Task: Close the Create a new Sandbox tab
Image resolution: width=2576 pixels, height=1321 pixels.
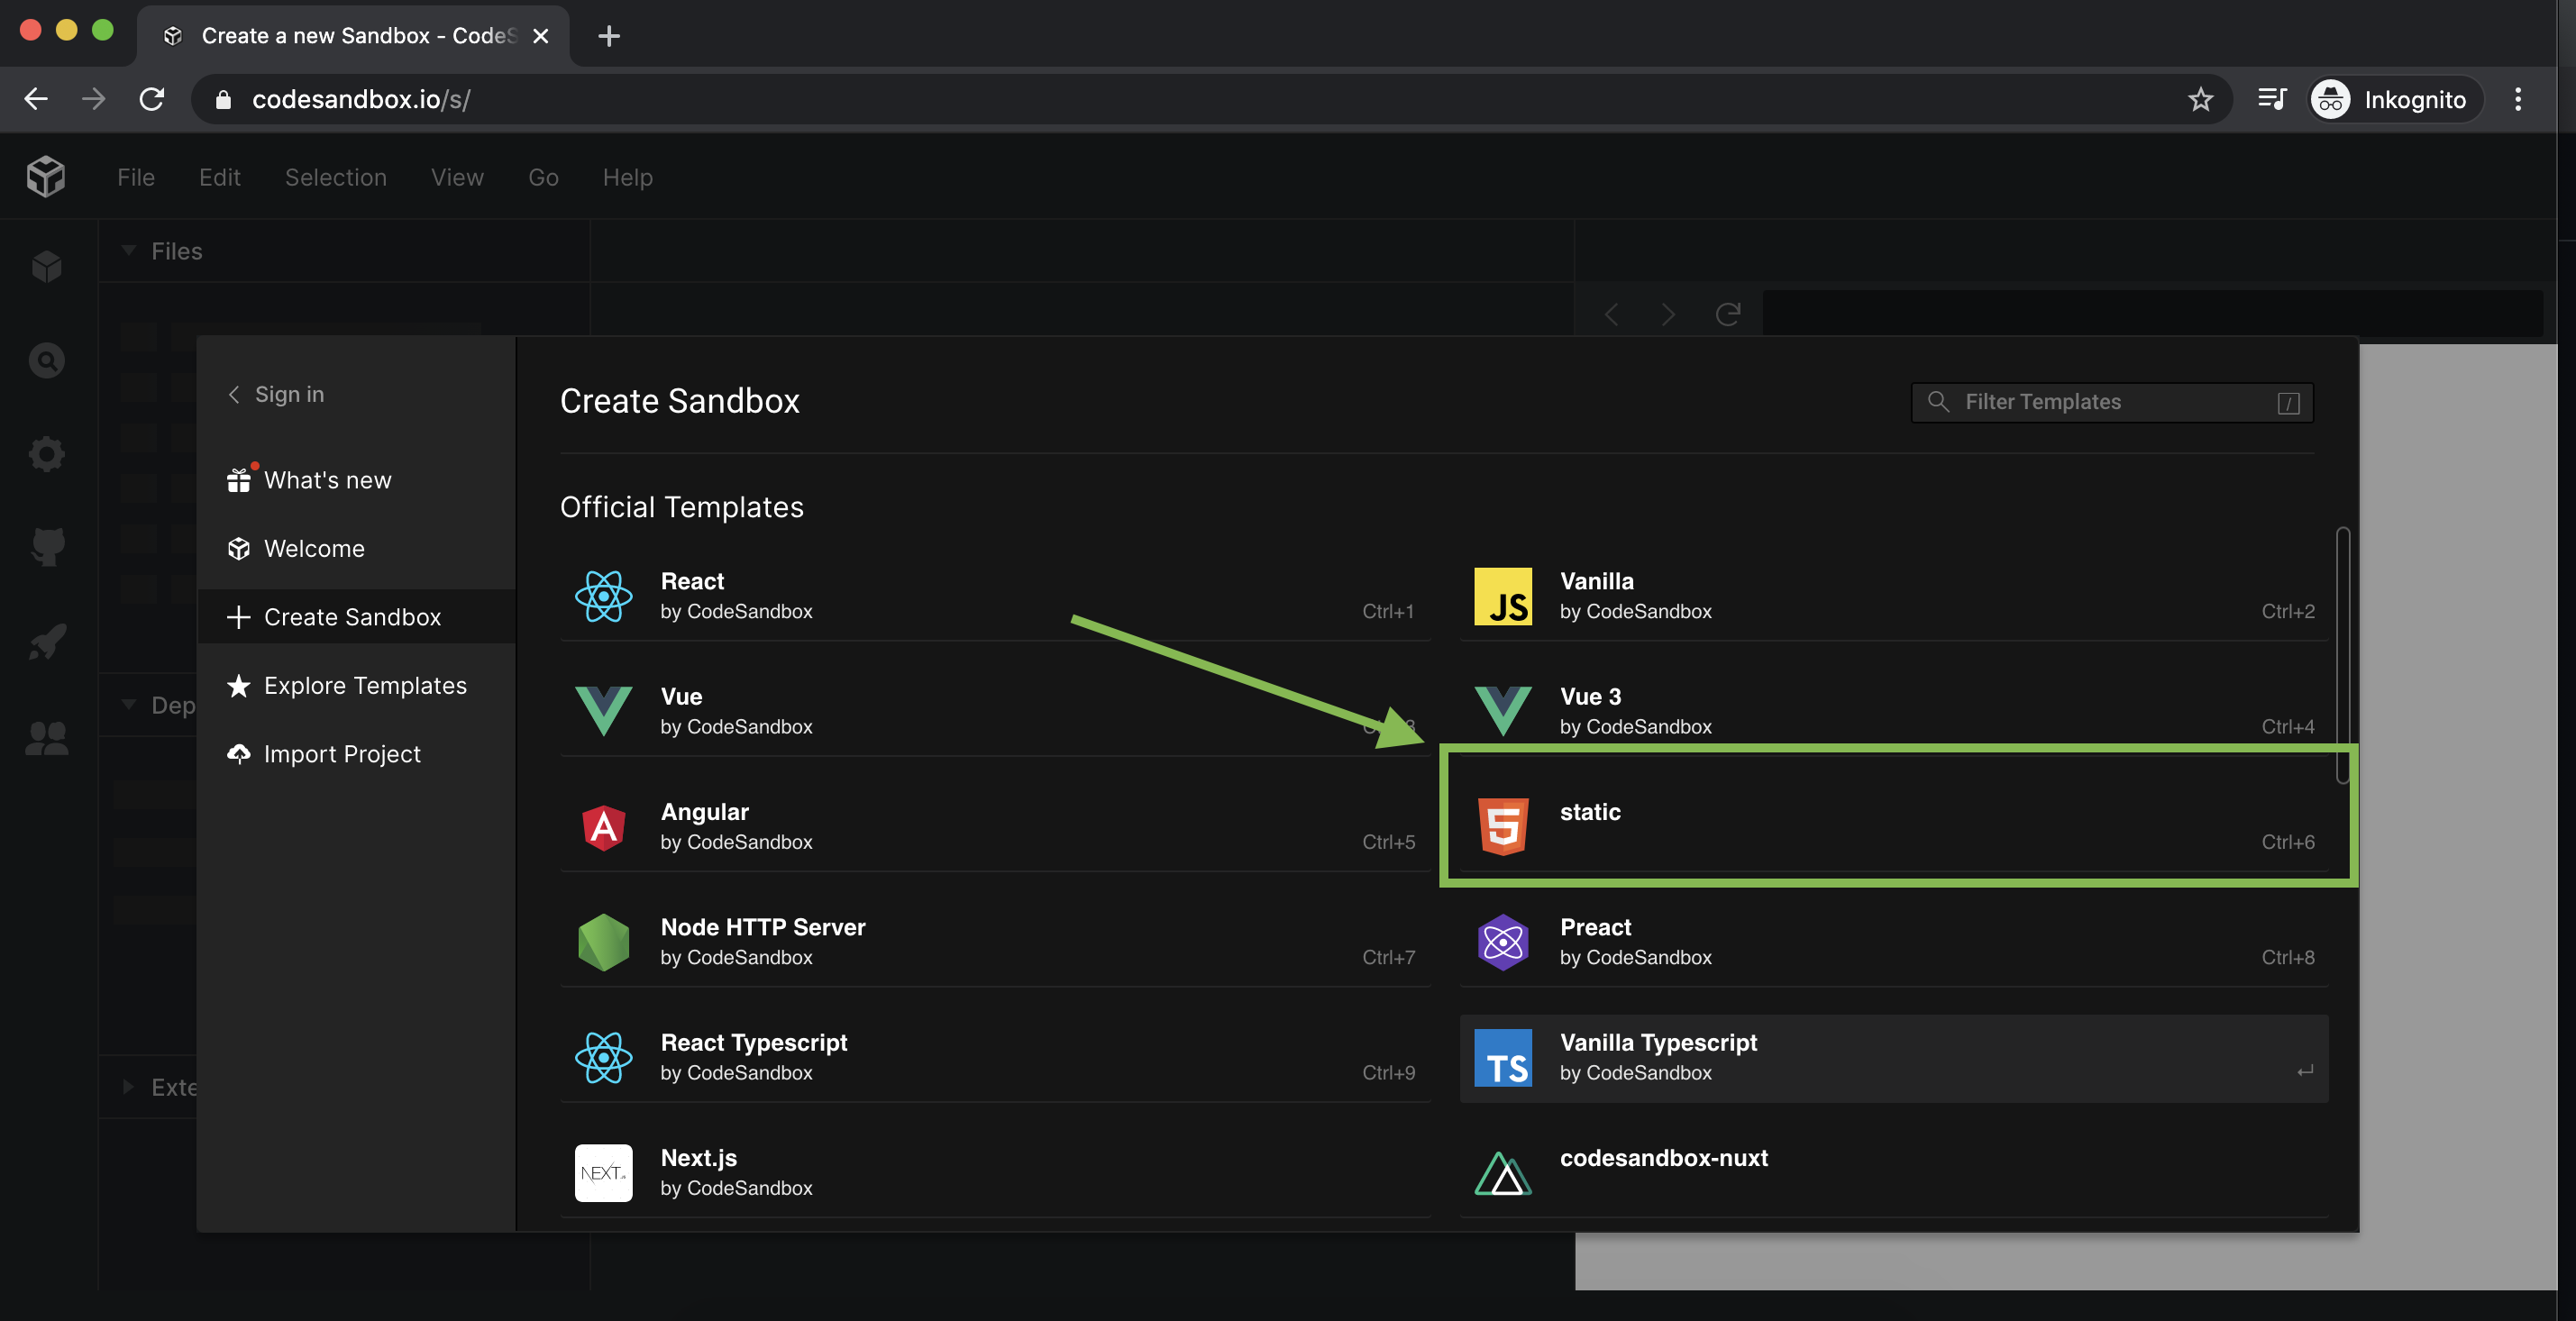Action: (540, 36)
